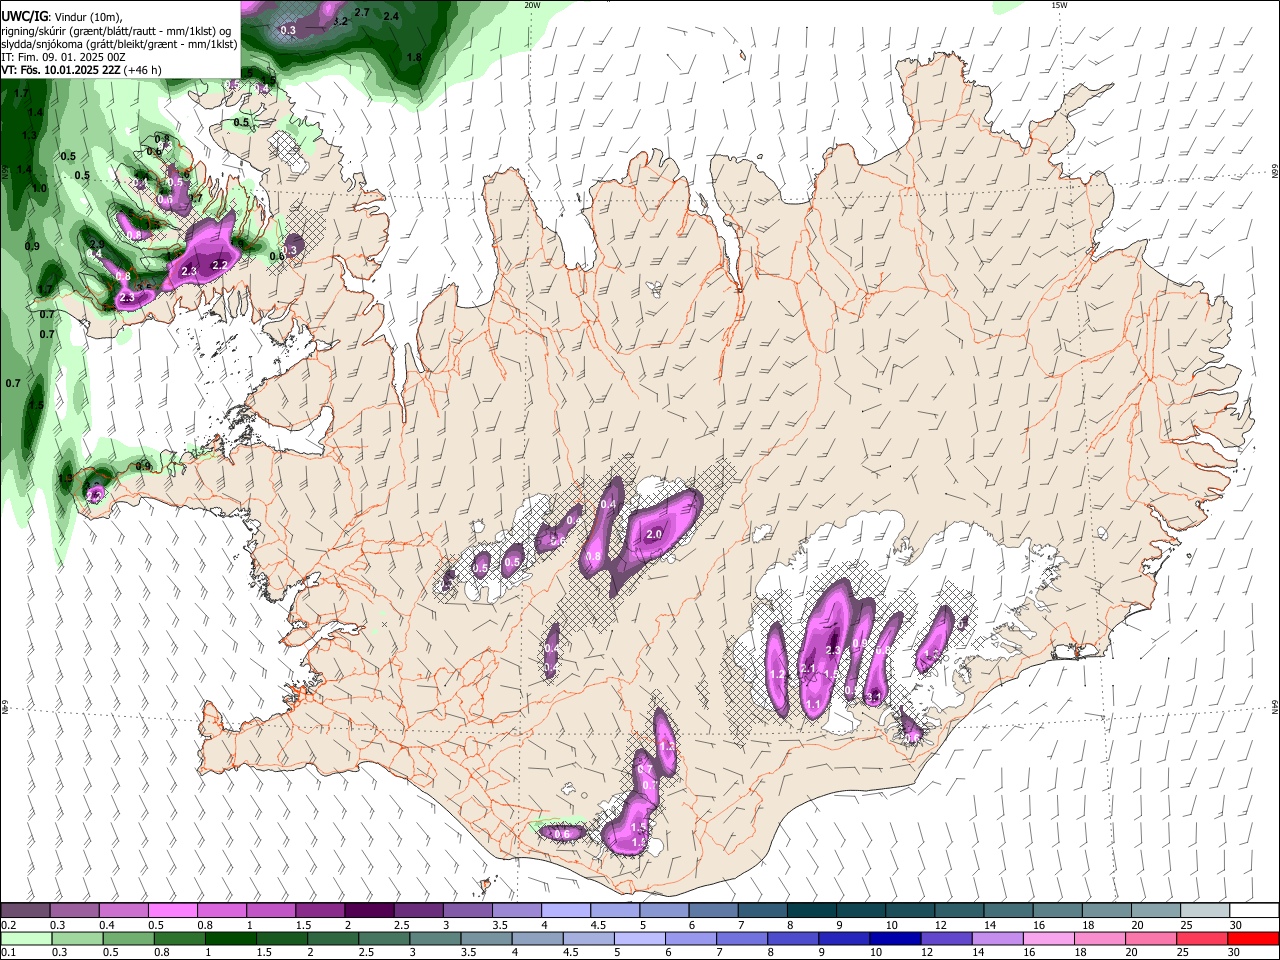Select the darkest green rain swatch between 1 and 1.5
This screenshot has width=1280, height=960.
tap(230, 938)
